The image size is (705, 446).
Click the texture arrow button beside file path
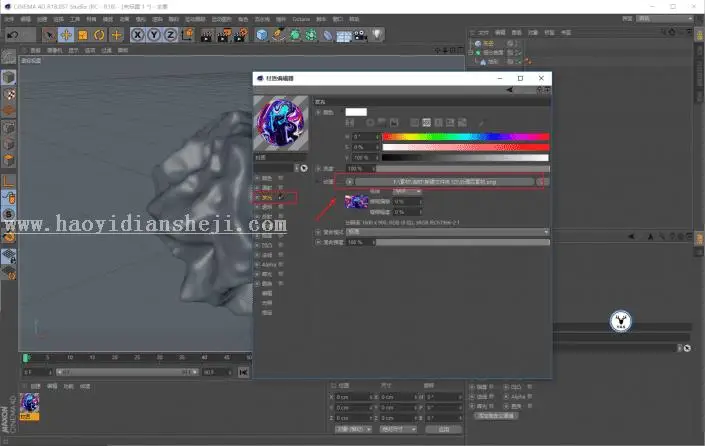coord(349,182)
